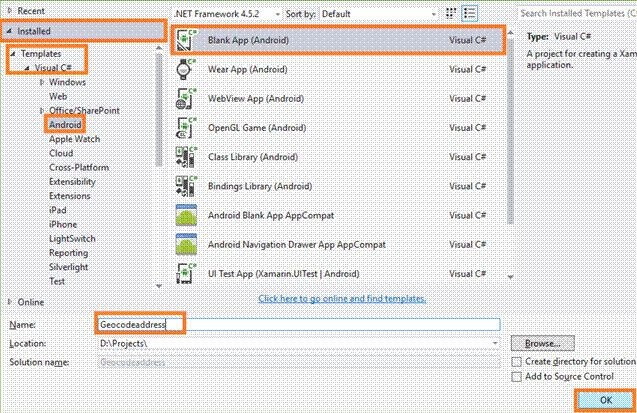Screen dimensions: 637x413
Task: Open the Location path dropdown
Action: [x=495, y=344]
